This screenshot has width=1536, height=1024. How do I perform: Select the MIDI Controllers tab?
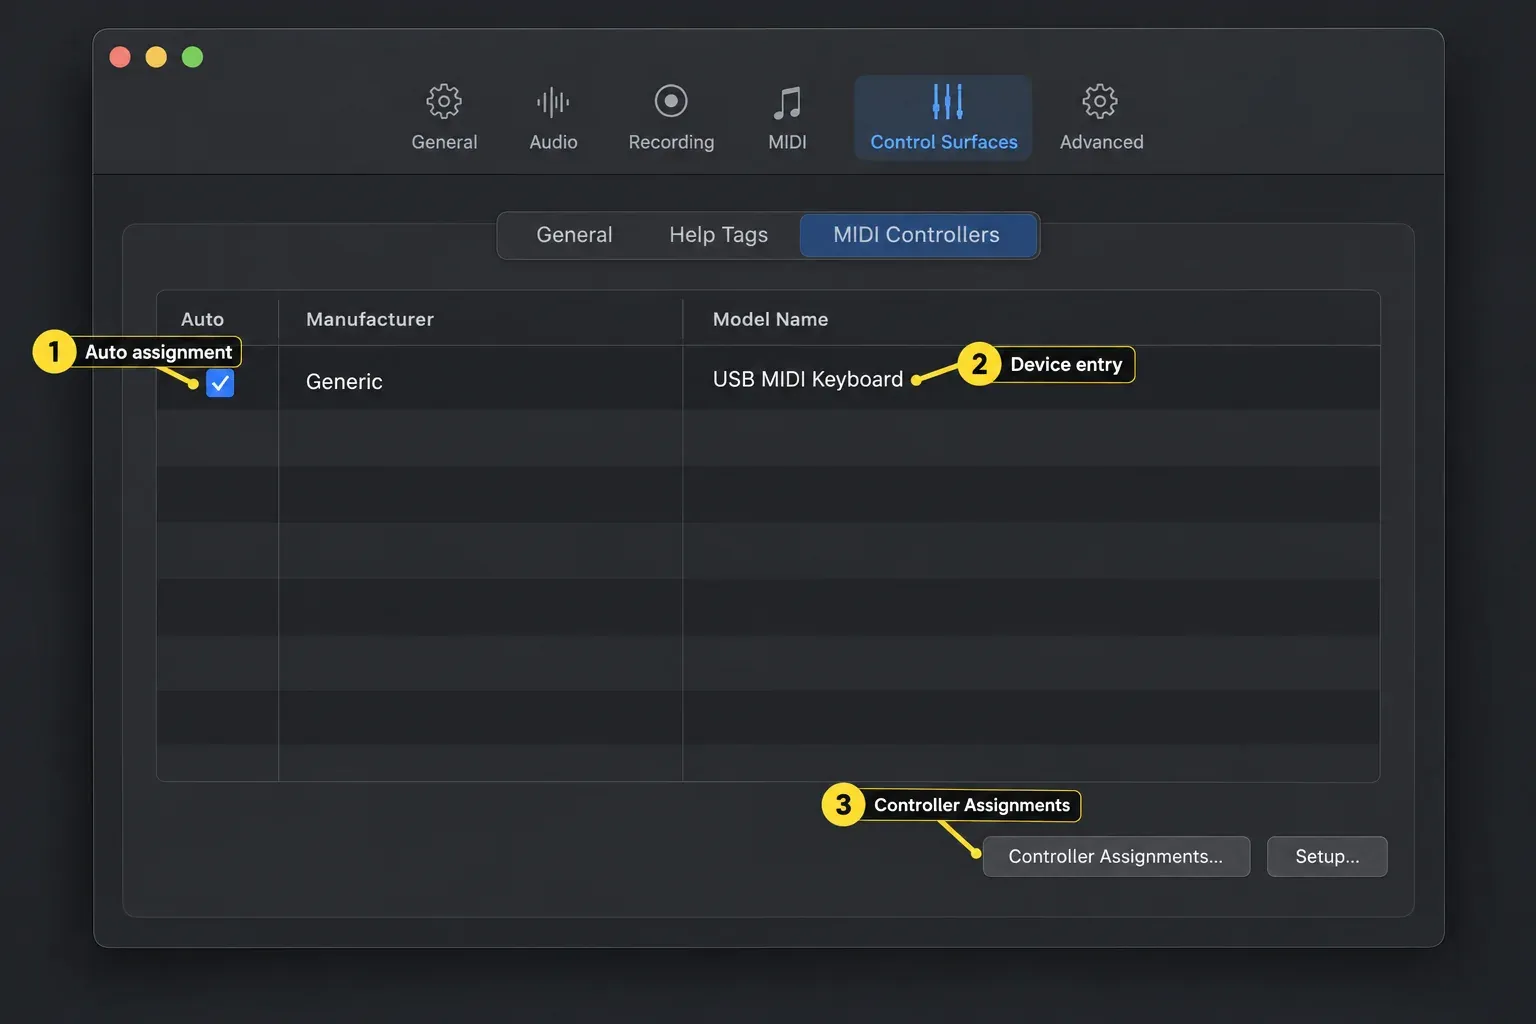917,235
